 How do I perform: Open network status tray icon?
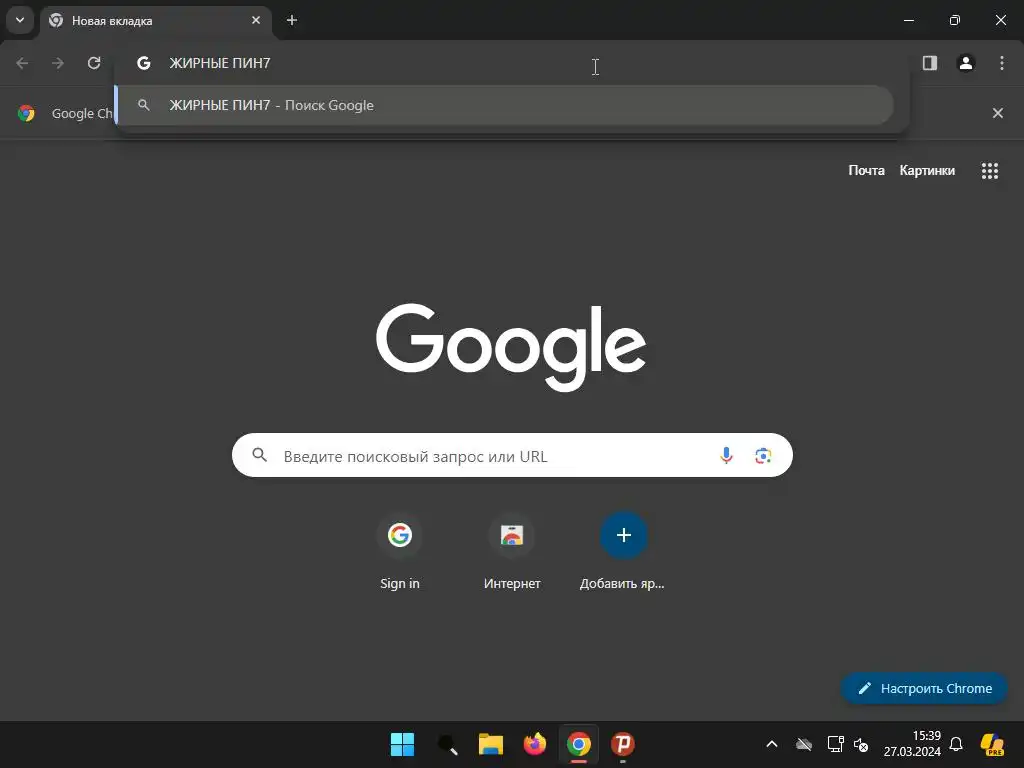pyautogui.click(x=835, y=744)
